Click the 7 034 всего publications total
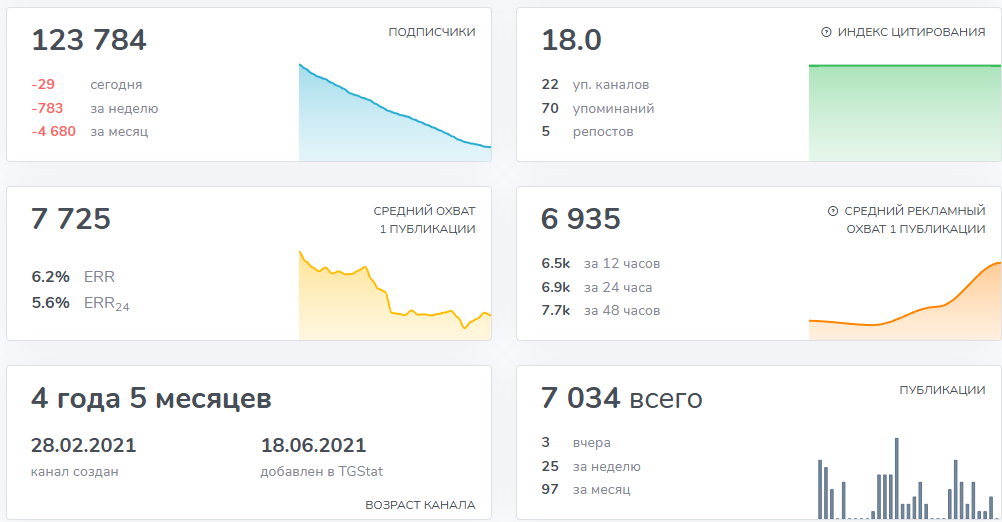This screenshot has height=522, width=1002. [x=622, y=398]
